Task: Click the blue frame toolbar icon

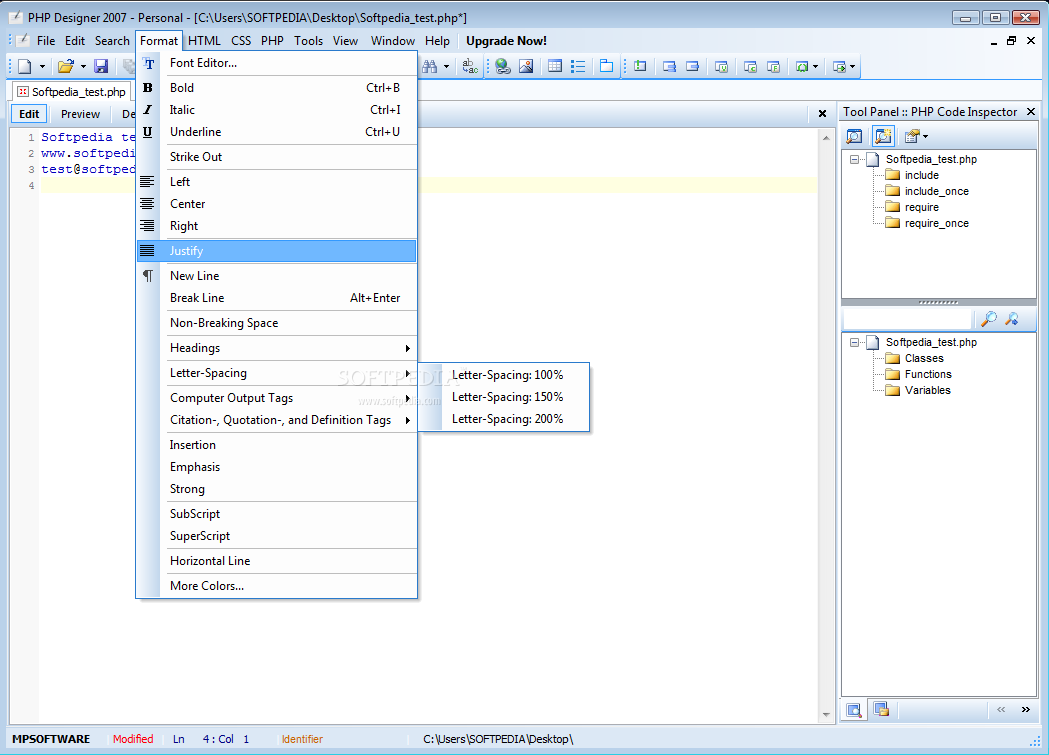Action: [606, 66]
